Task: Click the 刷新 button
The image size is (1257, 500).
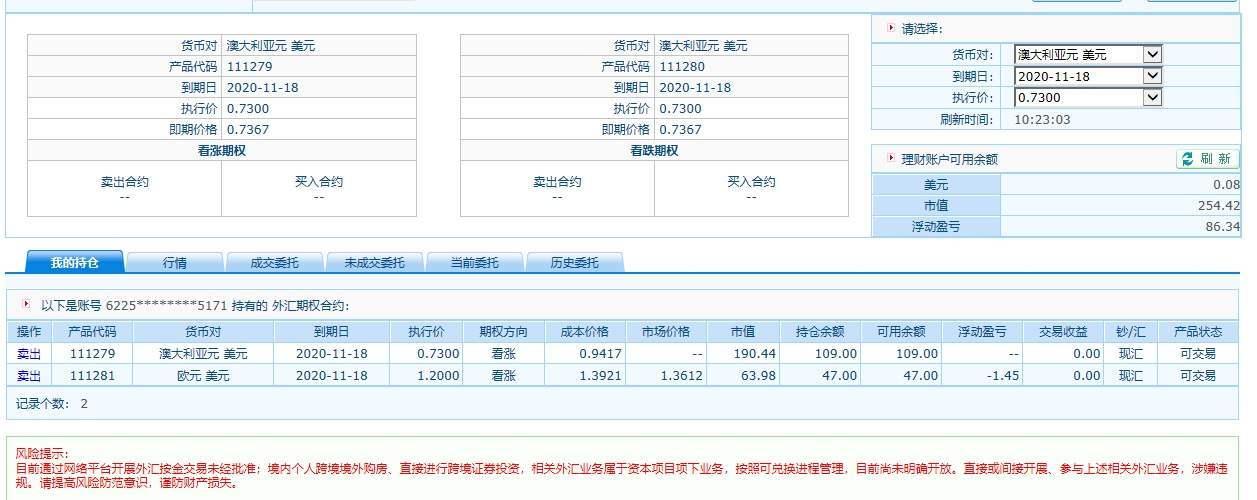Action: click(x=1208, y=159)
